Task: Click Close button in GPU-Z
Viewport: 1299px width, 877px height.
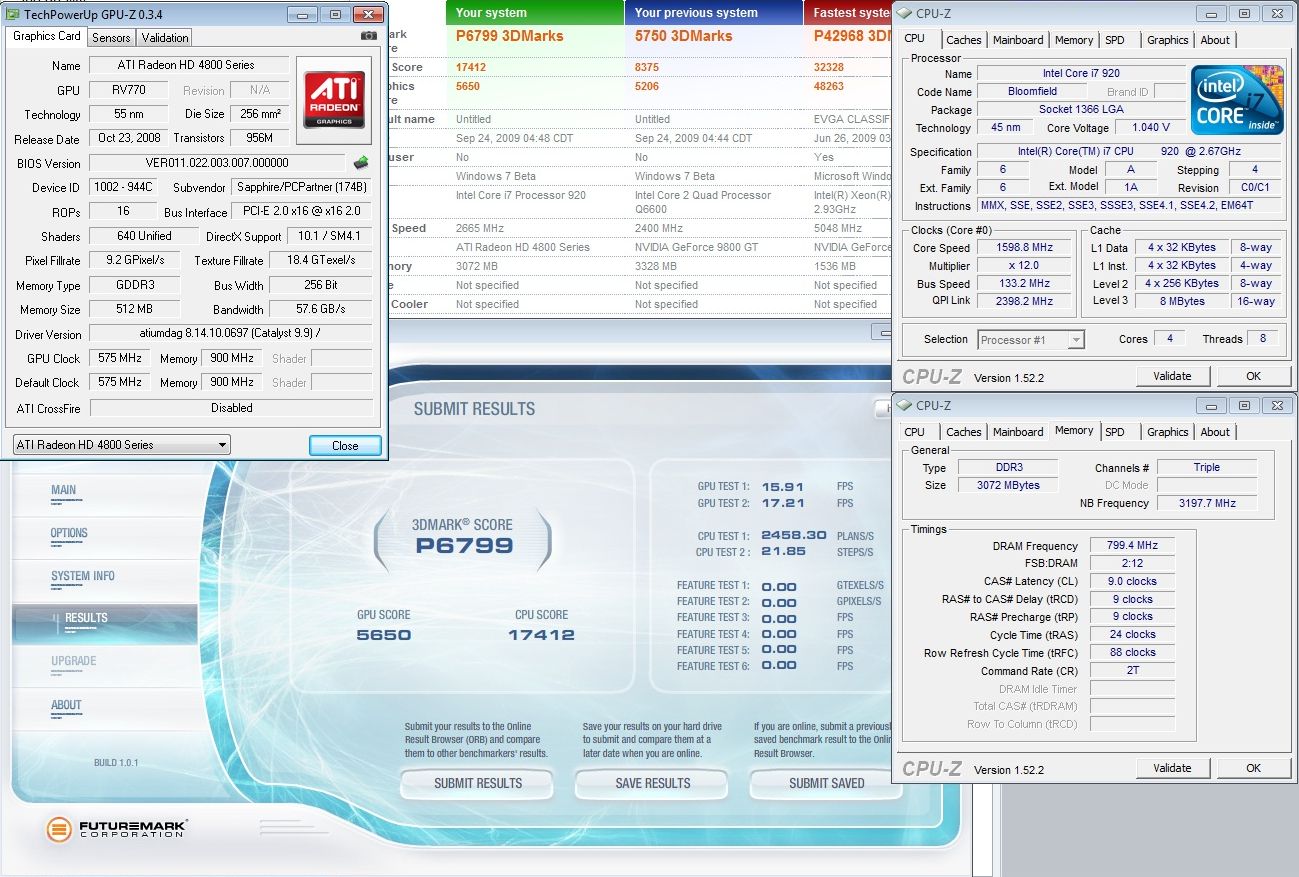Action: (x=345, y=446)
